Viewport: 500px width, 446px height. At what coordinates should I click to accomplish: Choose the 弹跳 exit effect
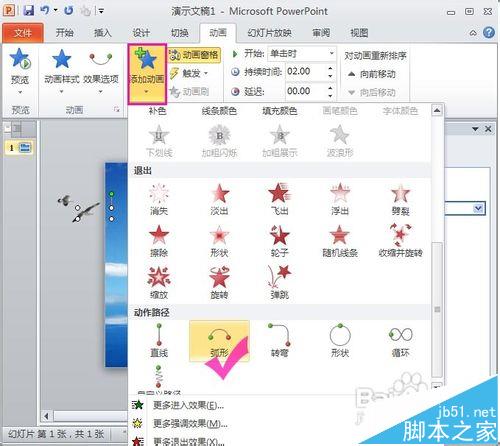pyautogui.click(x=279, y=283)
